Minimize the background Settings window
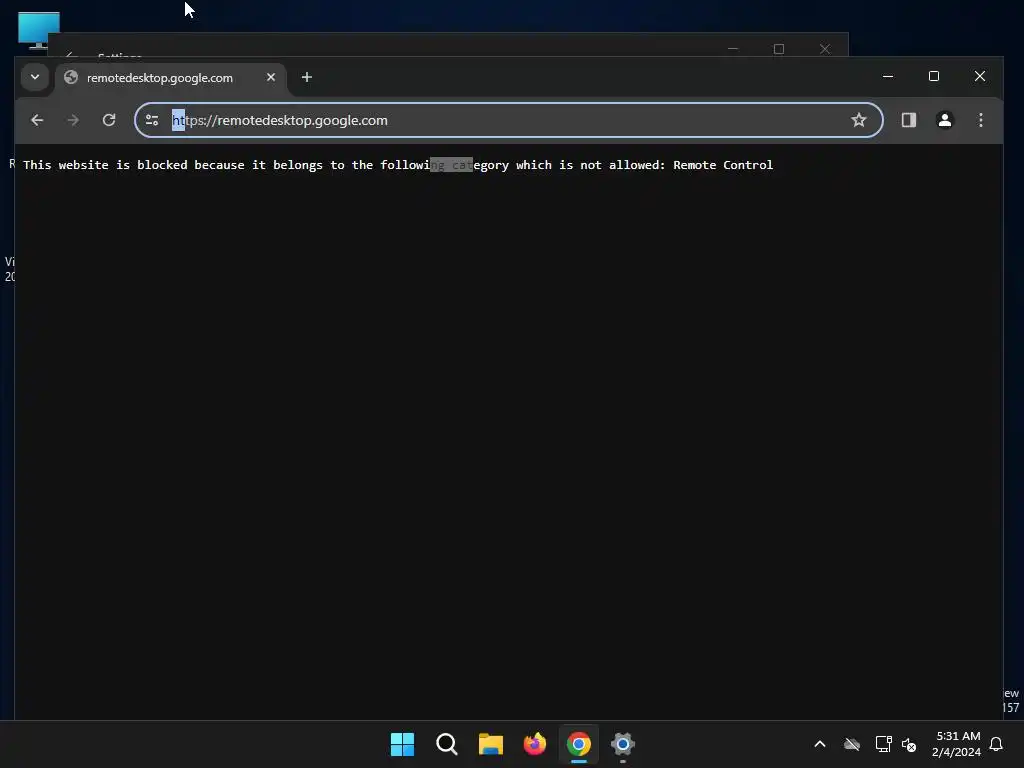The height and width of the screenshot is (768, 1024). click(733, 49)
